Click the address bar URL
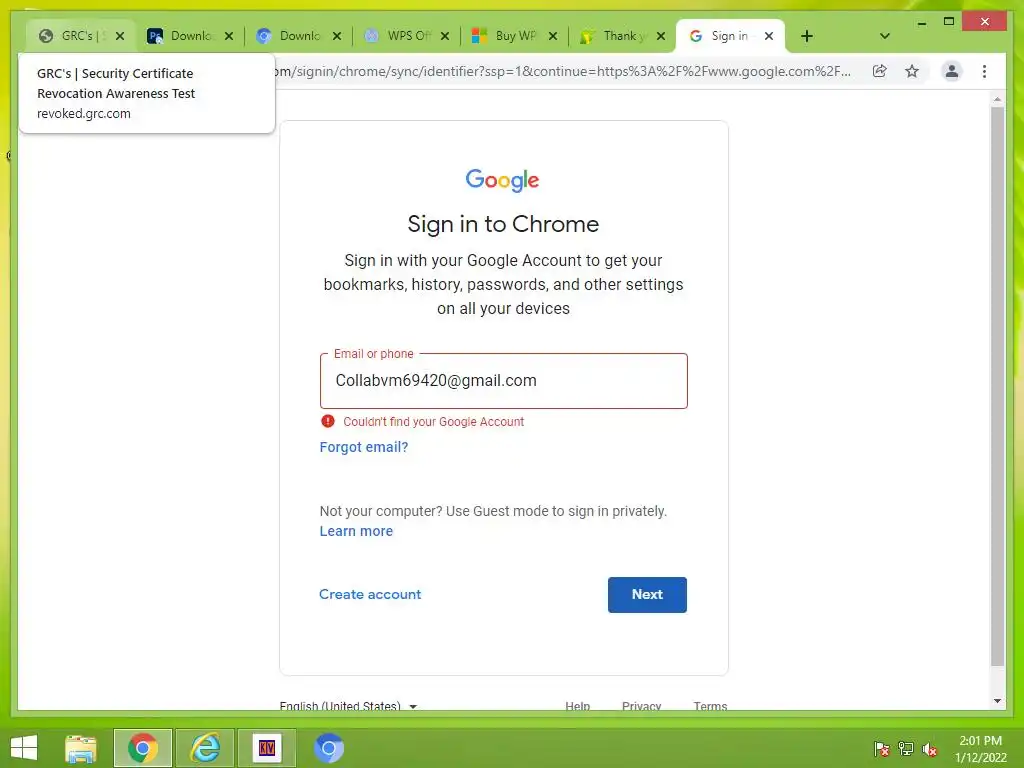Image resolution: width=1024 pixels, height=768 pixels. (x=562, y=71)
